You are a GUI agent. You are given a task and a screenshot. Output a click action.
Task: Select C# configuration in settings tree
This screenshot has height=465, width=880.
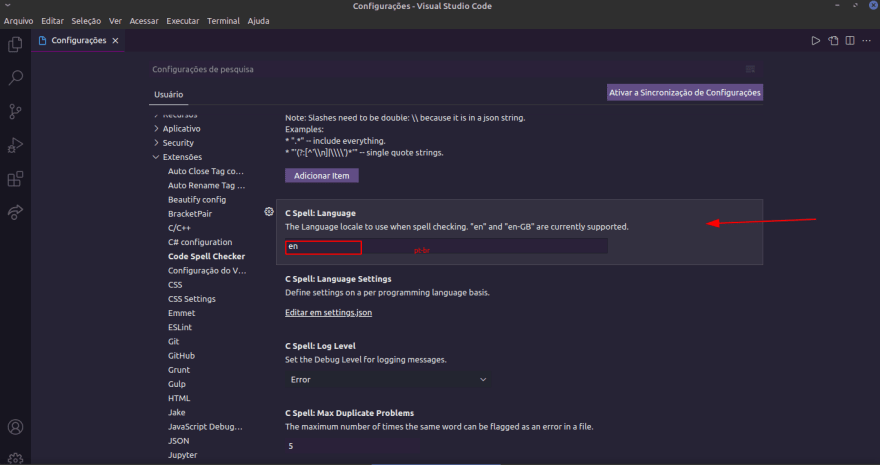pyautogui.click(x=200, y=242)
